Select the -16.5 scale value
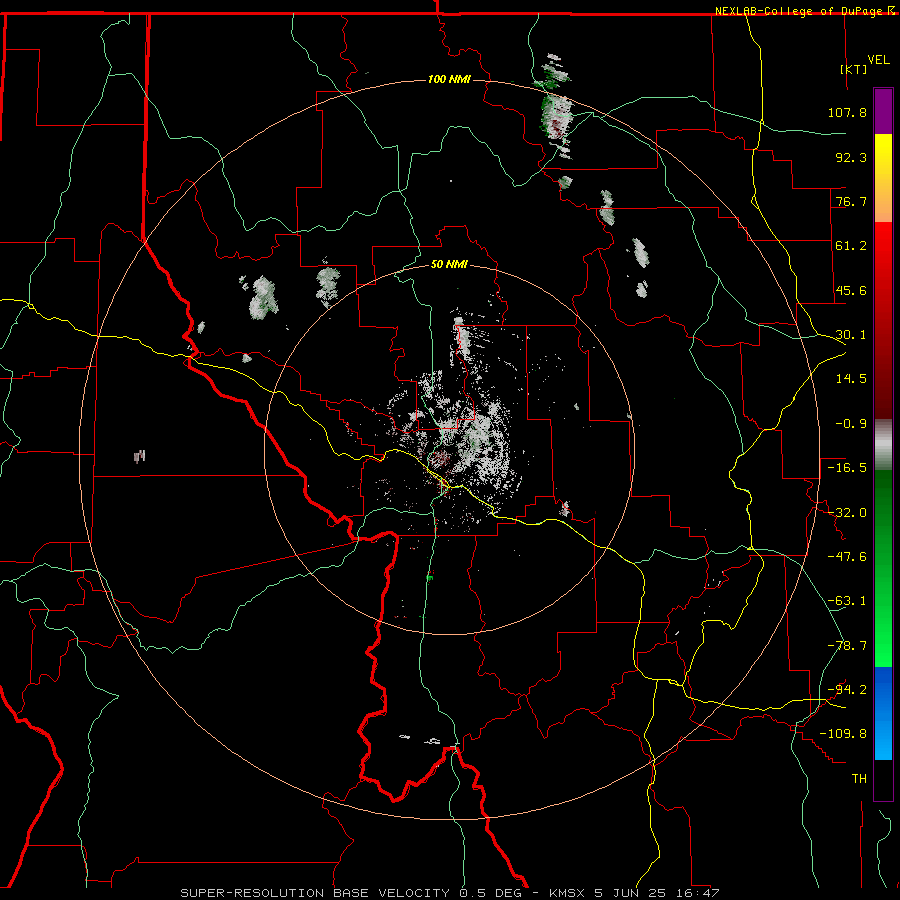Screen dimensions: 900x900 [847, 468]
